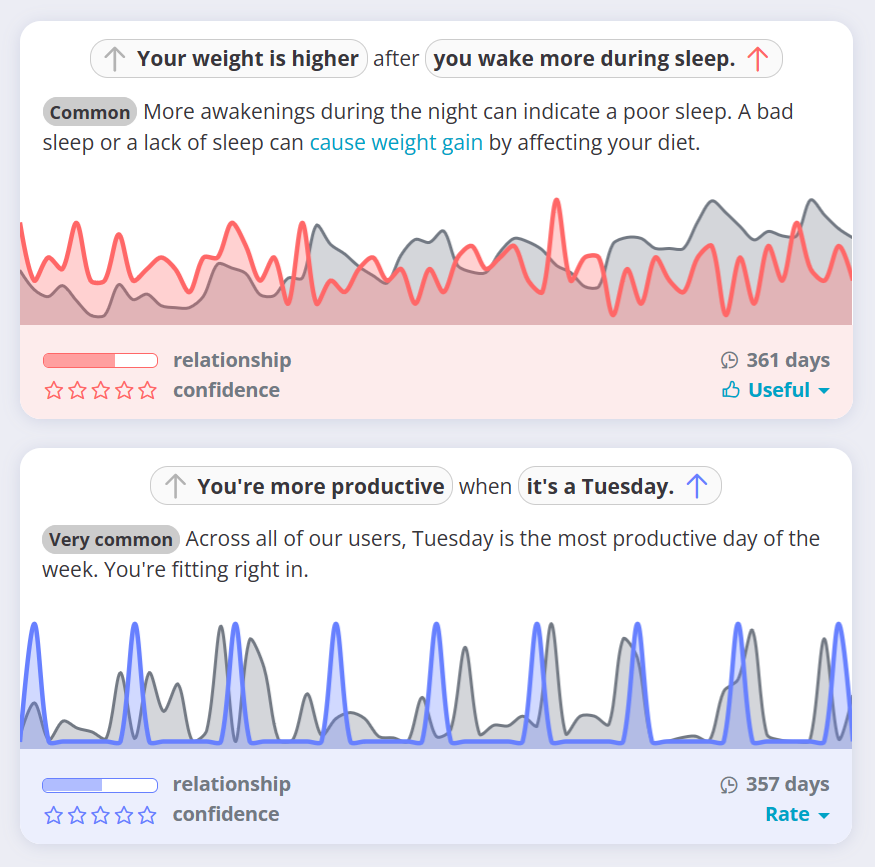Screen dimensions: 875x867
Task: Select the first confidence star on the weight insight
Action: pos(53,390)
